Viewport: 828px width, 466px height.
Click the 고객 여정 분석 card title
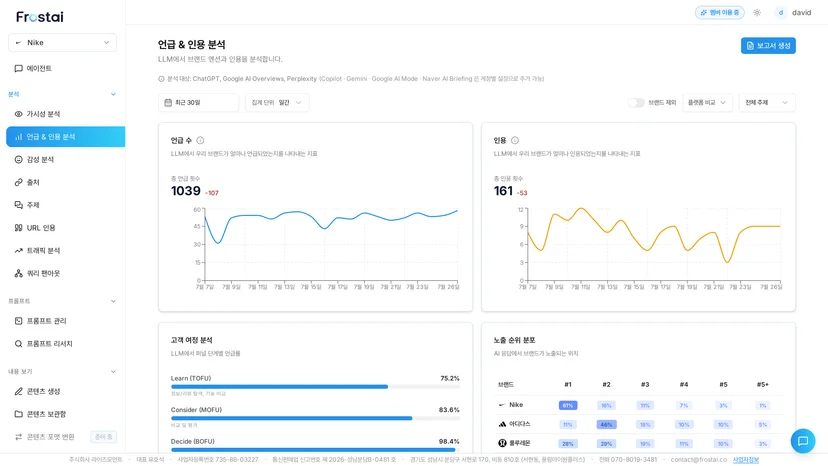tap(191, 340)
